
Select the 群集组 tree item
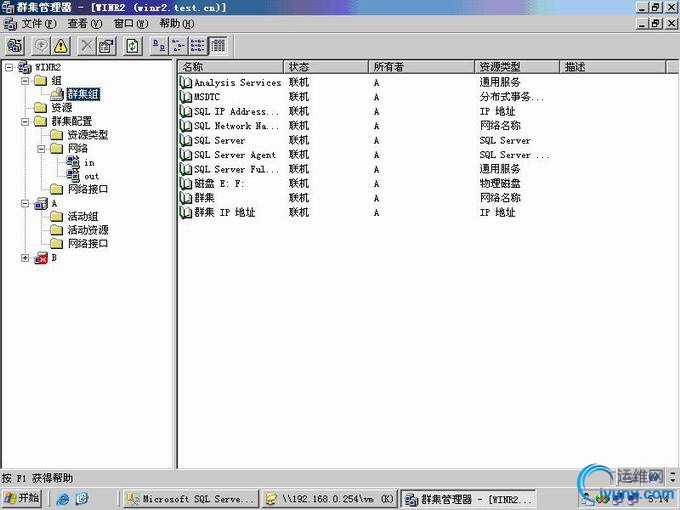83,94
